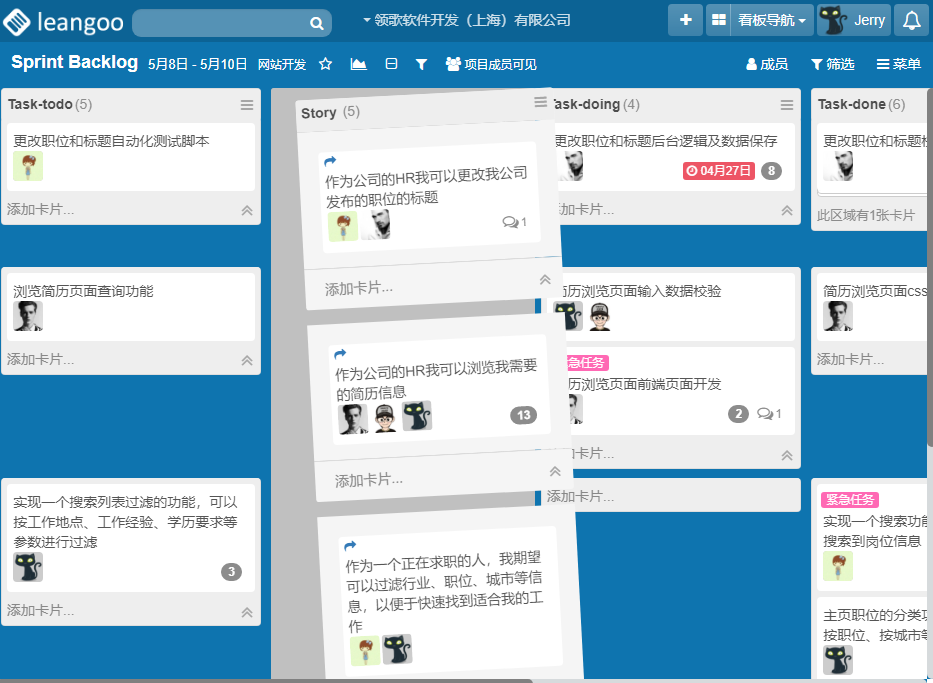Image resolution: width=933 pixels, height=683 pixels.
Task: Expand the 领歌软件开发 organization dropdown
Action: click(x=466, y=20)
